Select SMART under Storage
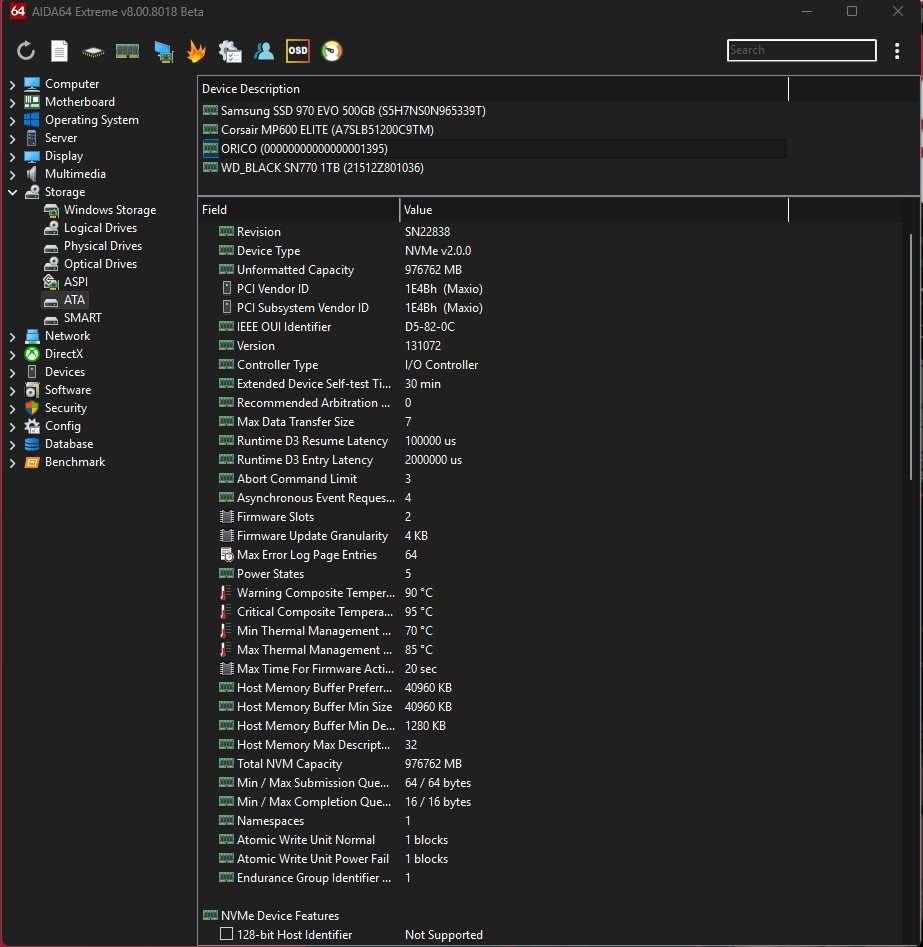 [82, 318]
